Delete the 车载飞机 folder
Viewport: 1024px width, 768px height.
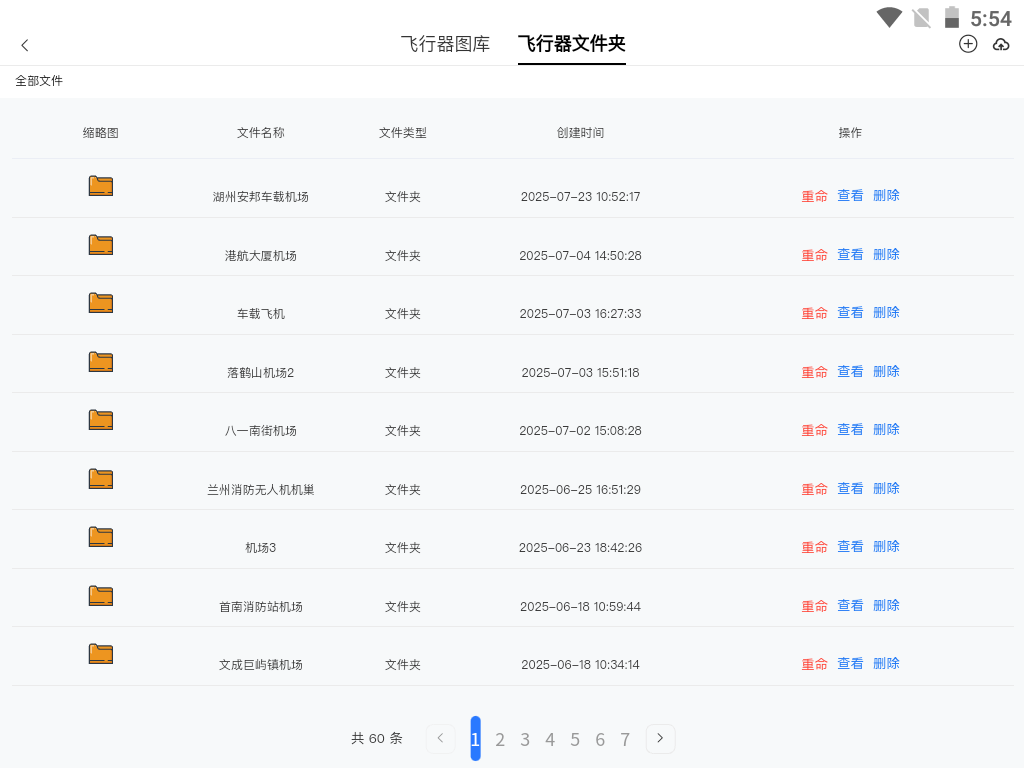[x=886, y=312]
